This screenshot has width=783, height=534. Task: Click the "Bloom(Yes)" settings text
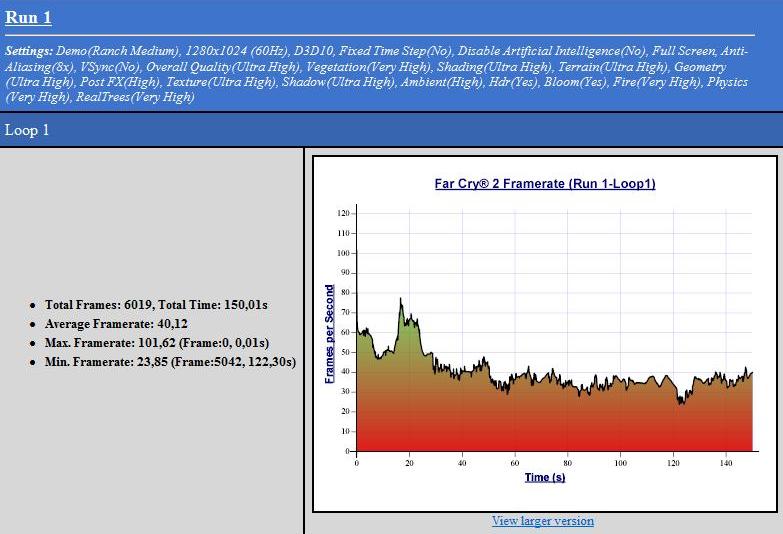click(x=575, y=82)
